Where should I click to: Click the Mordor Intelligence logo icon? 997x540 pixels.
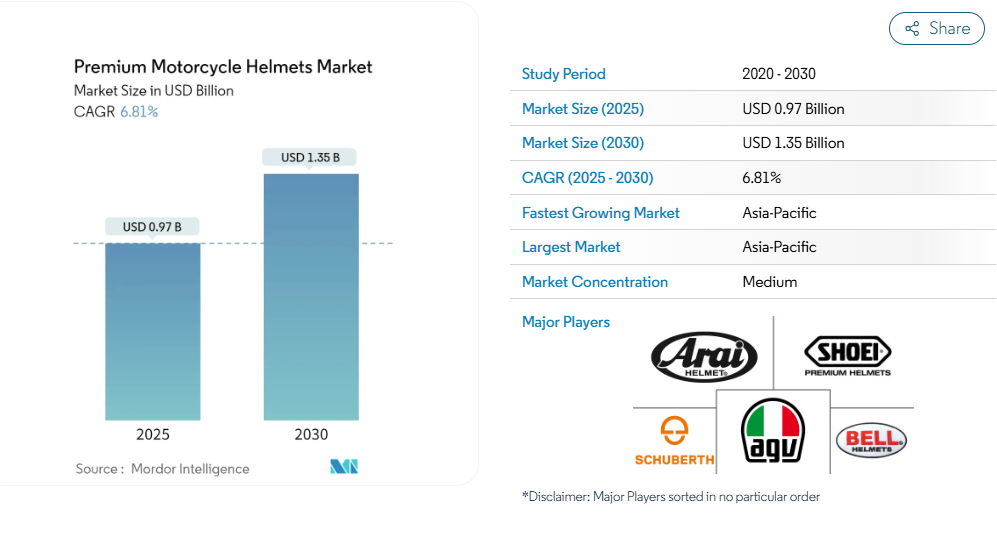[x=343, y=467]
